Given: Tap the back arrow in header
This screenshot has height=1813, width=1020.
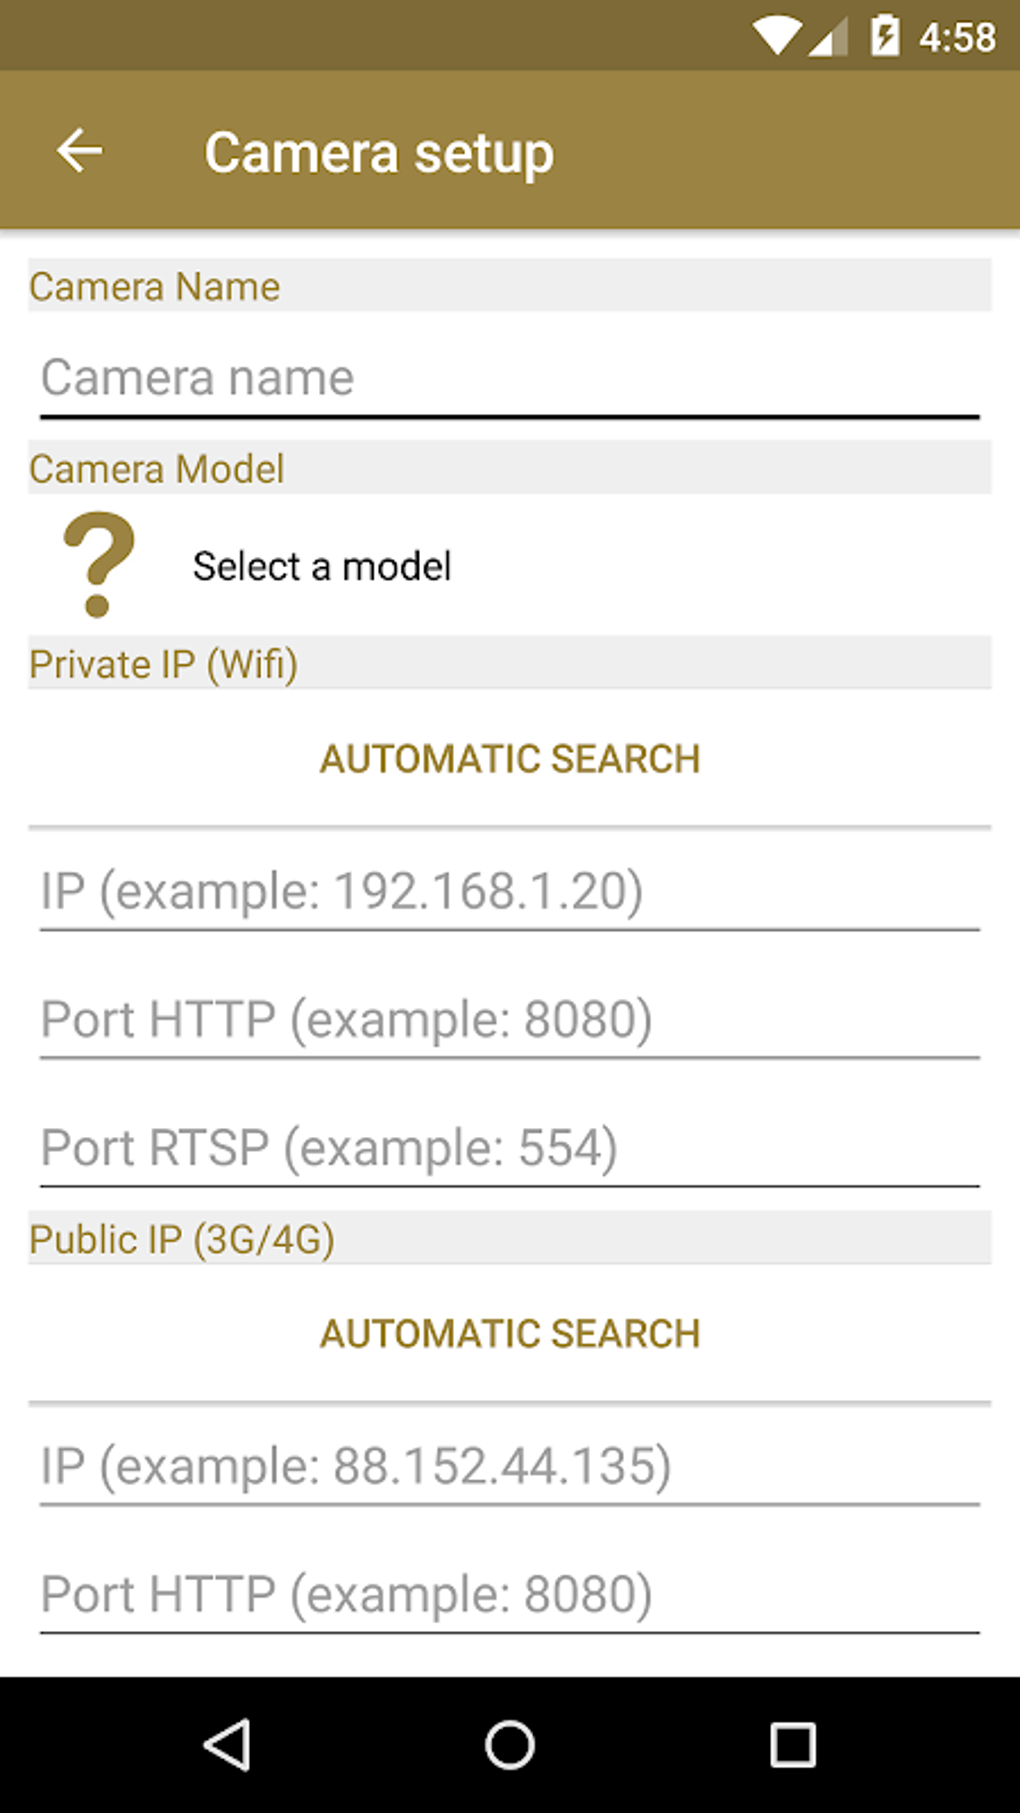Looking at the screenshot, I should click(x=80, y=151).
